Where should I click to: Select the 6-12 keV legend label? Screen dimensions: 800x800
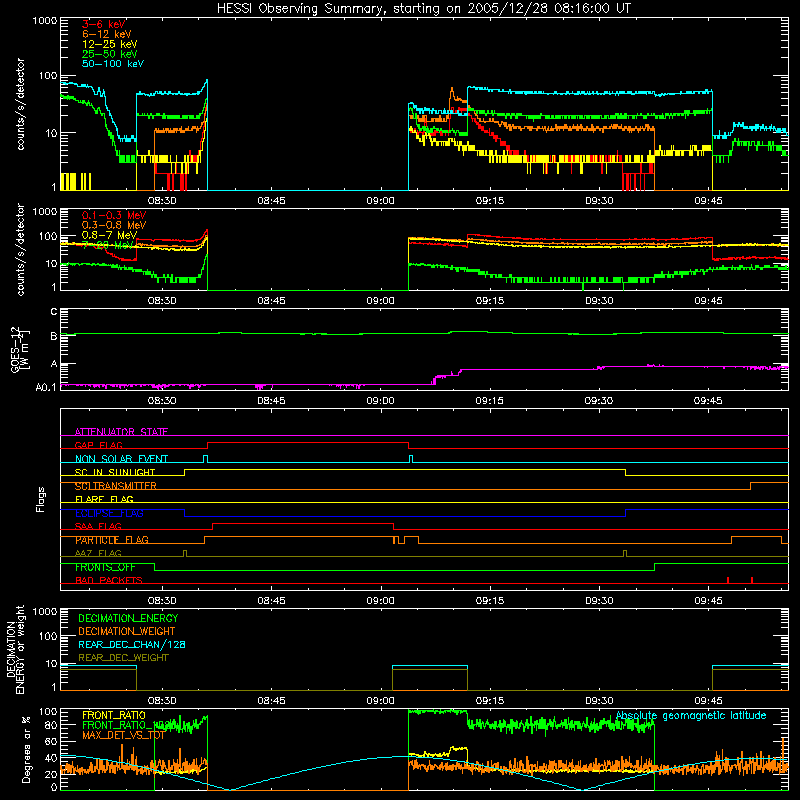click(x=107, y=34)
